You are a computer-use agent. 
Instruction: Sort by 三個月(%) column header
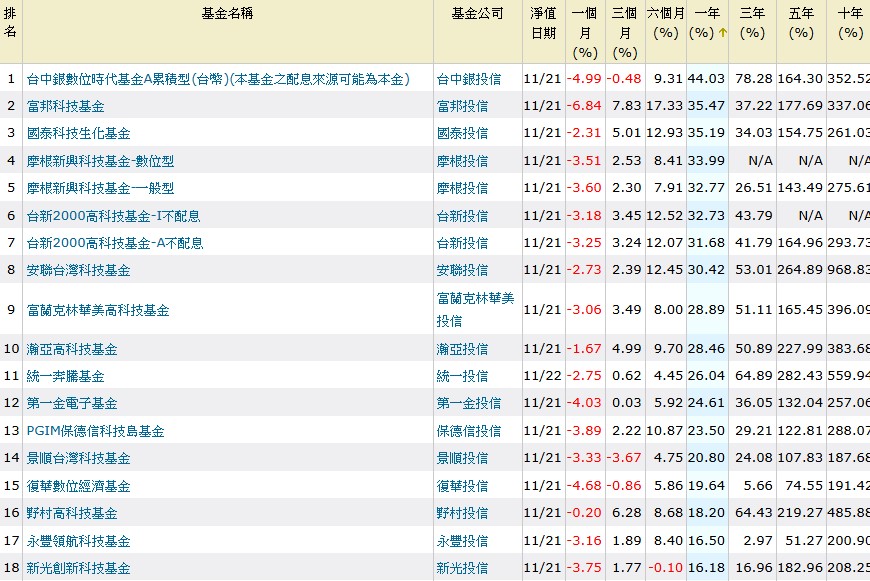[625, 33]
